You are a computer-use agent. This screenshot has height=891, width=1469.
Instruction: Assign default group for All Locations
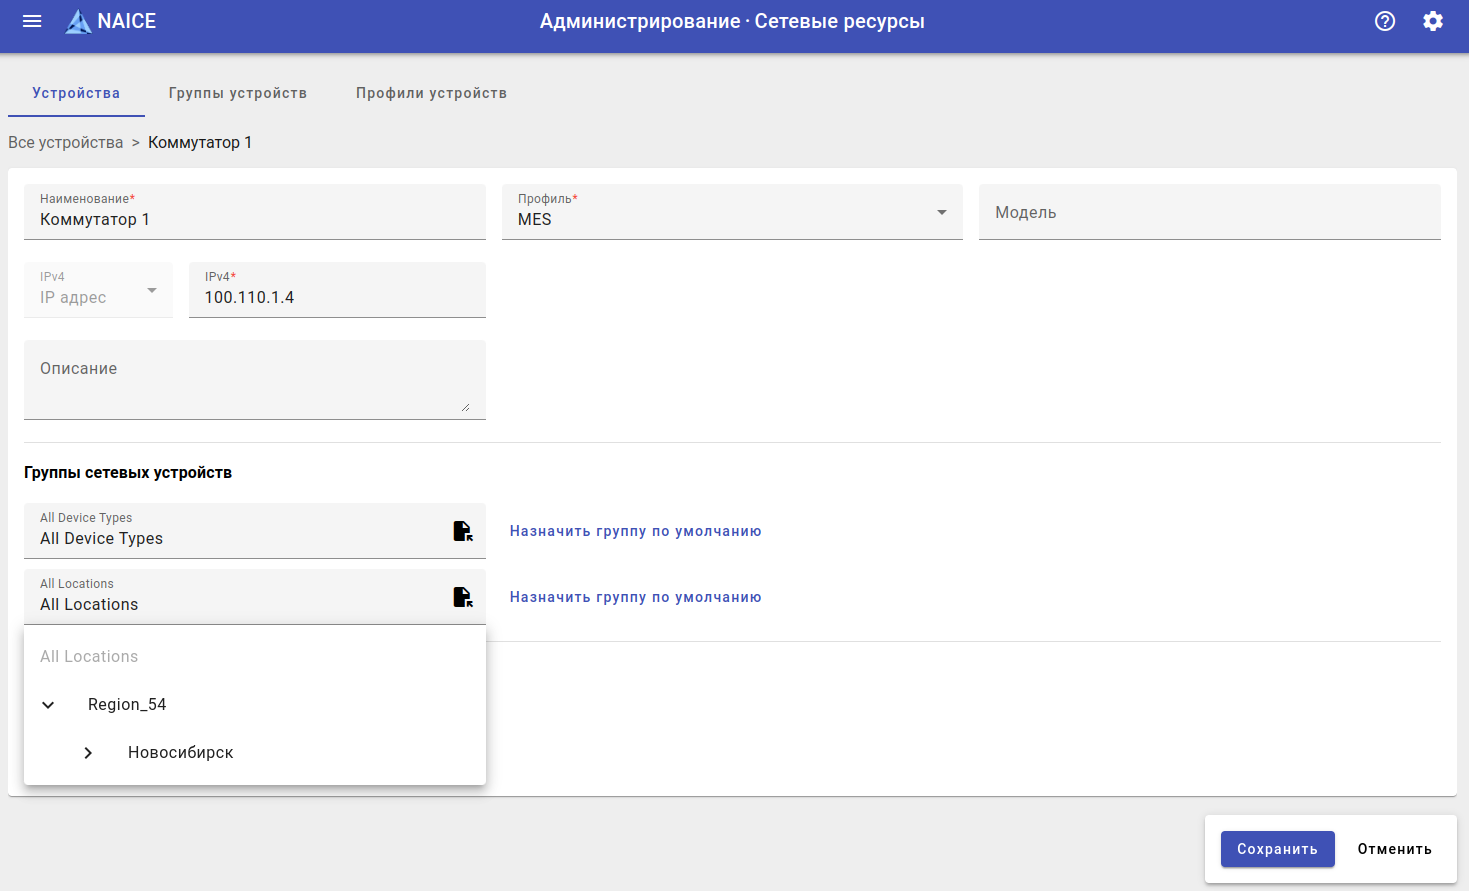pyautogui.click(x=635, y=597)
